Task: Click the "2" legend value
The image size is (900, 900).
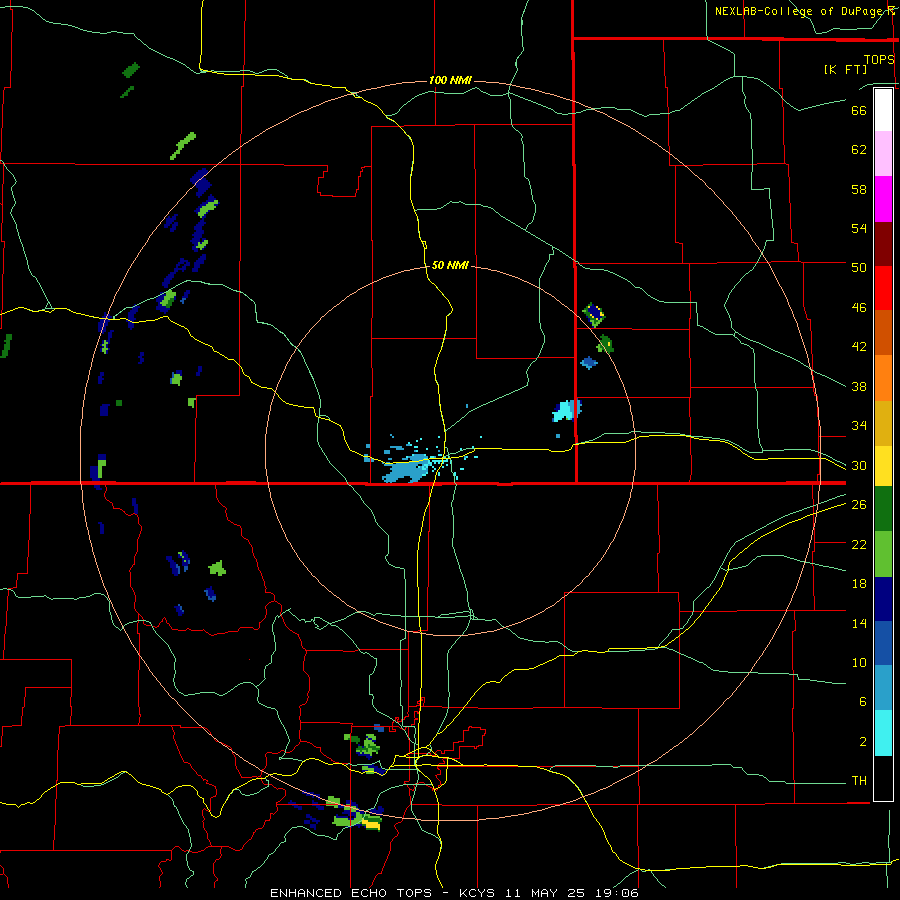Action: tap(862, 742)
